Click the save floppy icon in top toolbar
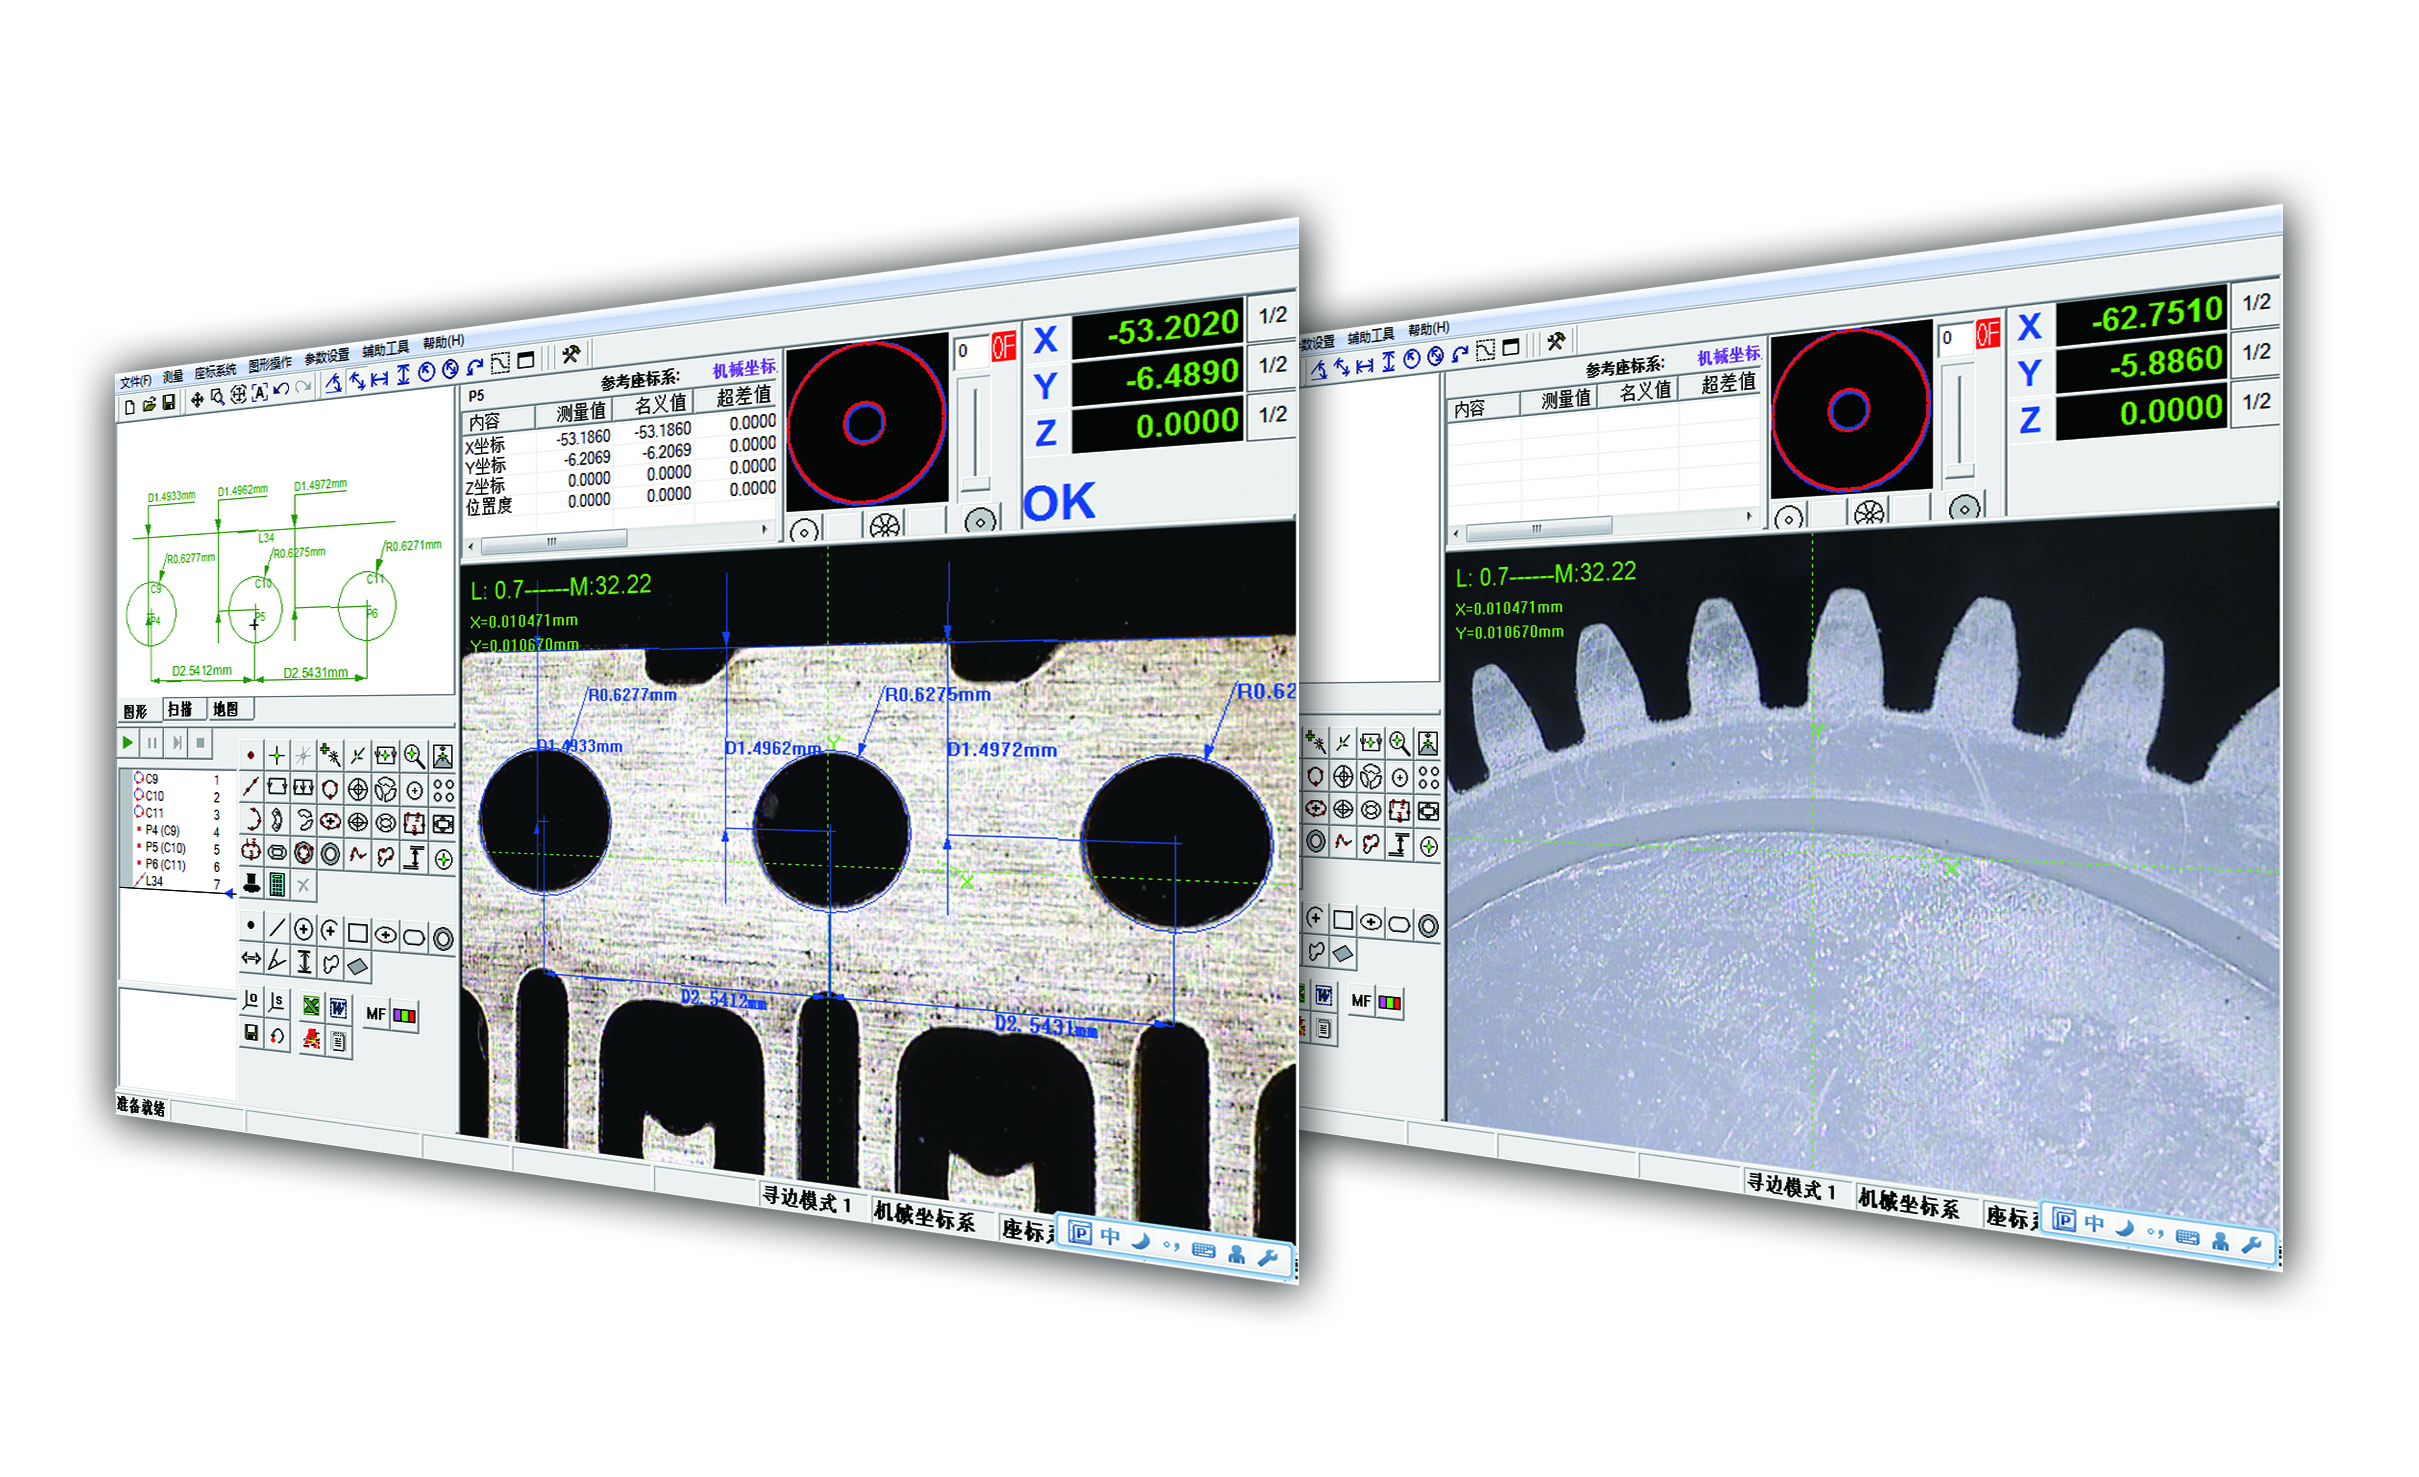 (x=169, y=402)
